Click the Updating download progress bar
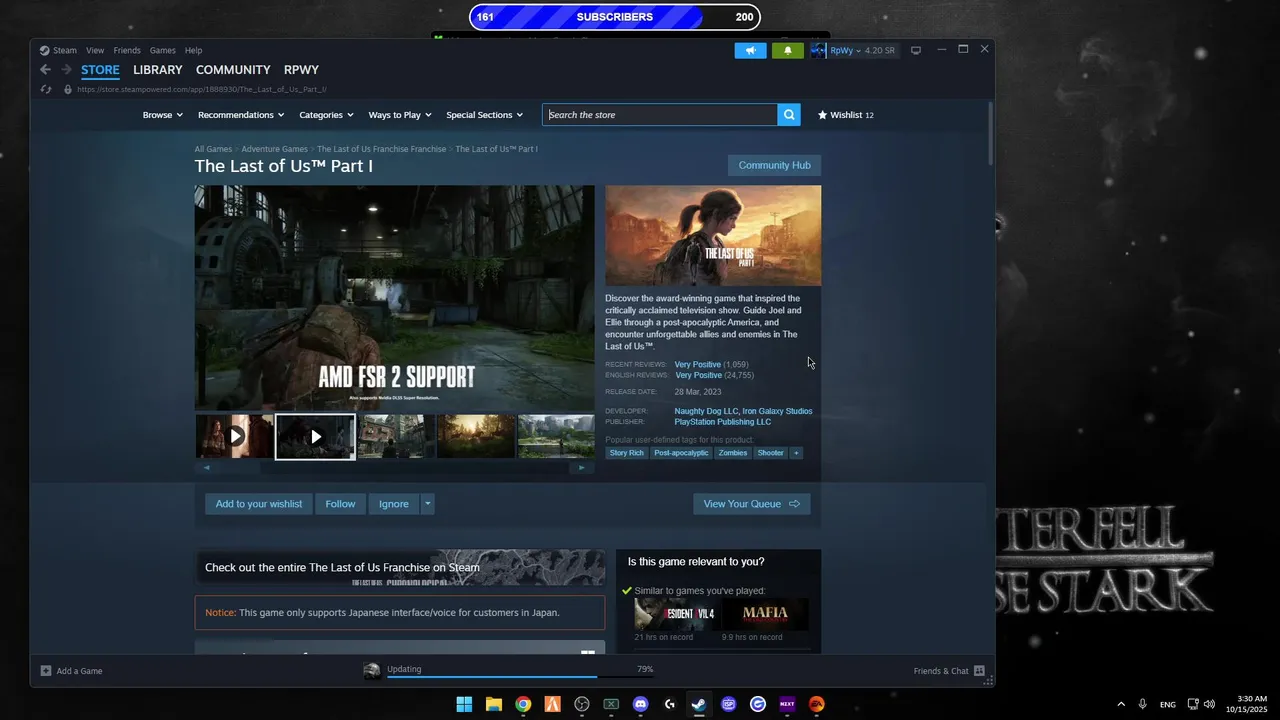The image size is (1280, 720). pyautogui.click(x=520, y=677)
